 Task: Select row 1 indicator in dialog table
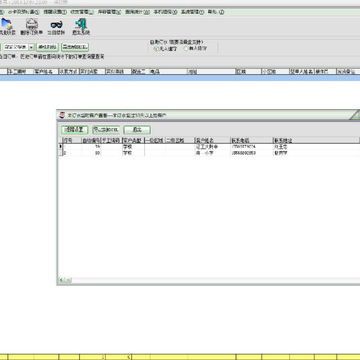[x=61, y=146]
